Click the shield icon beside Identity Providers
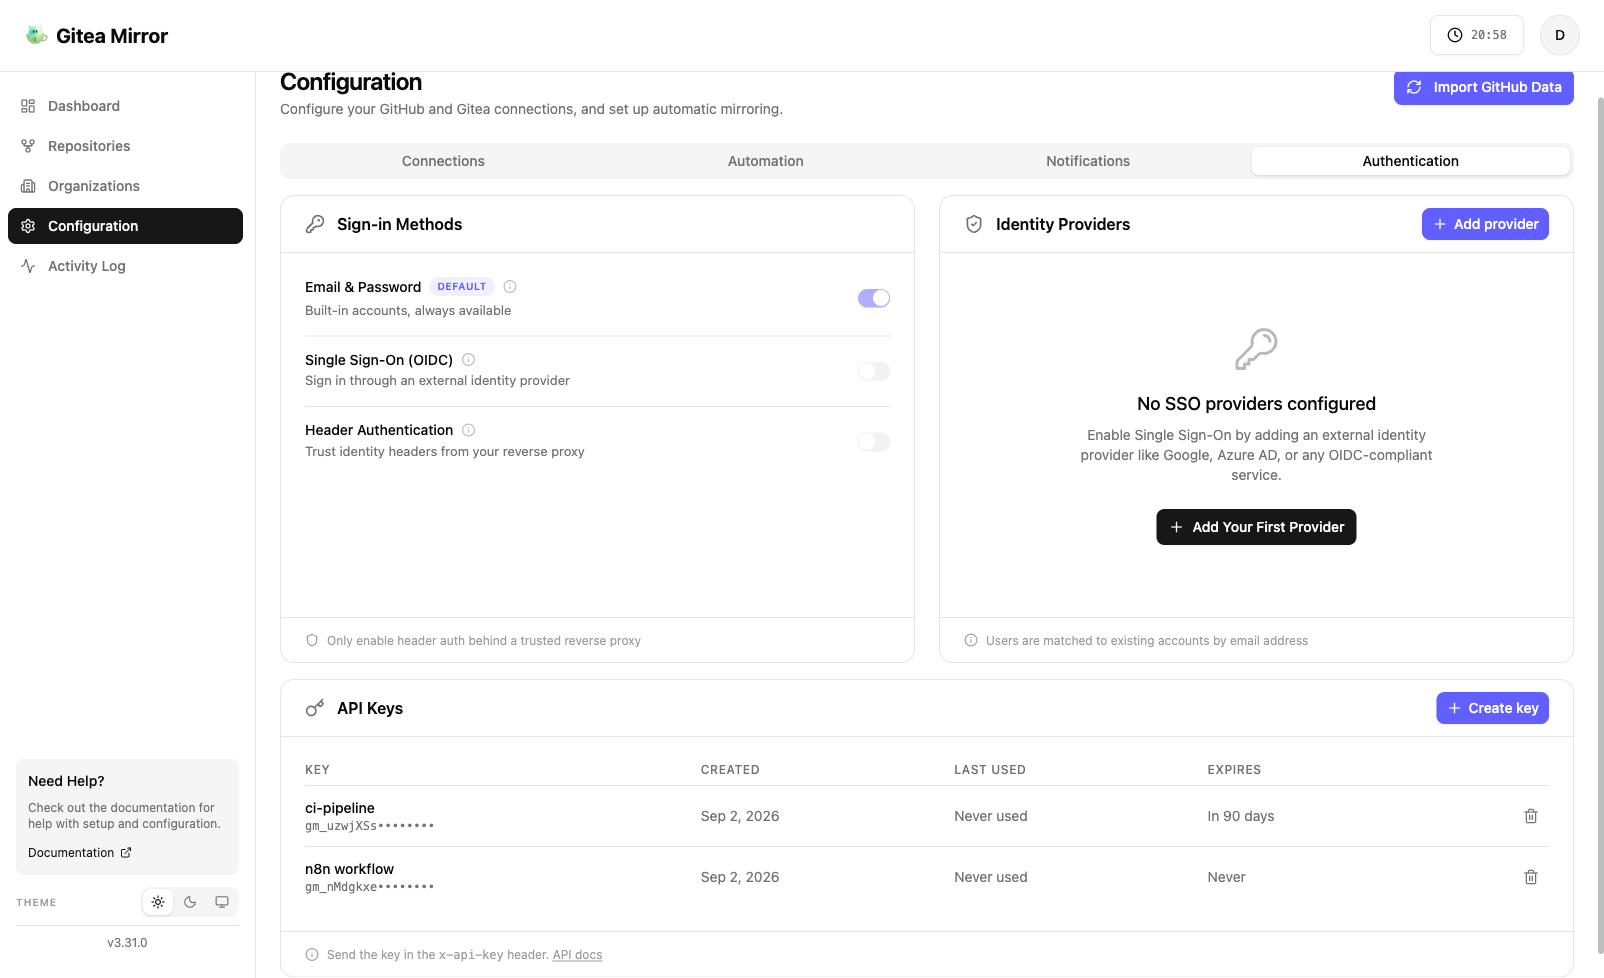1604x978 pixels. 973,224
